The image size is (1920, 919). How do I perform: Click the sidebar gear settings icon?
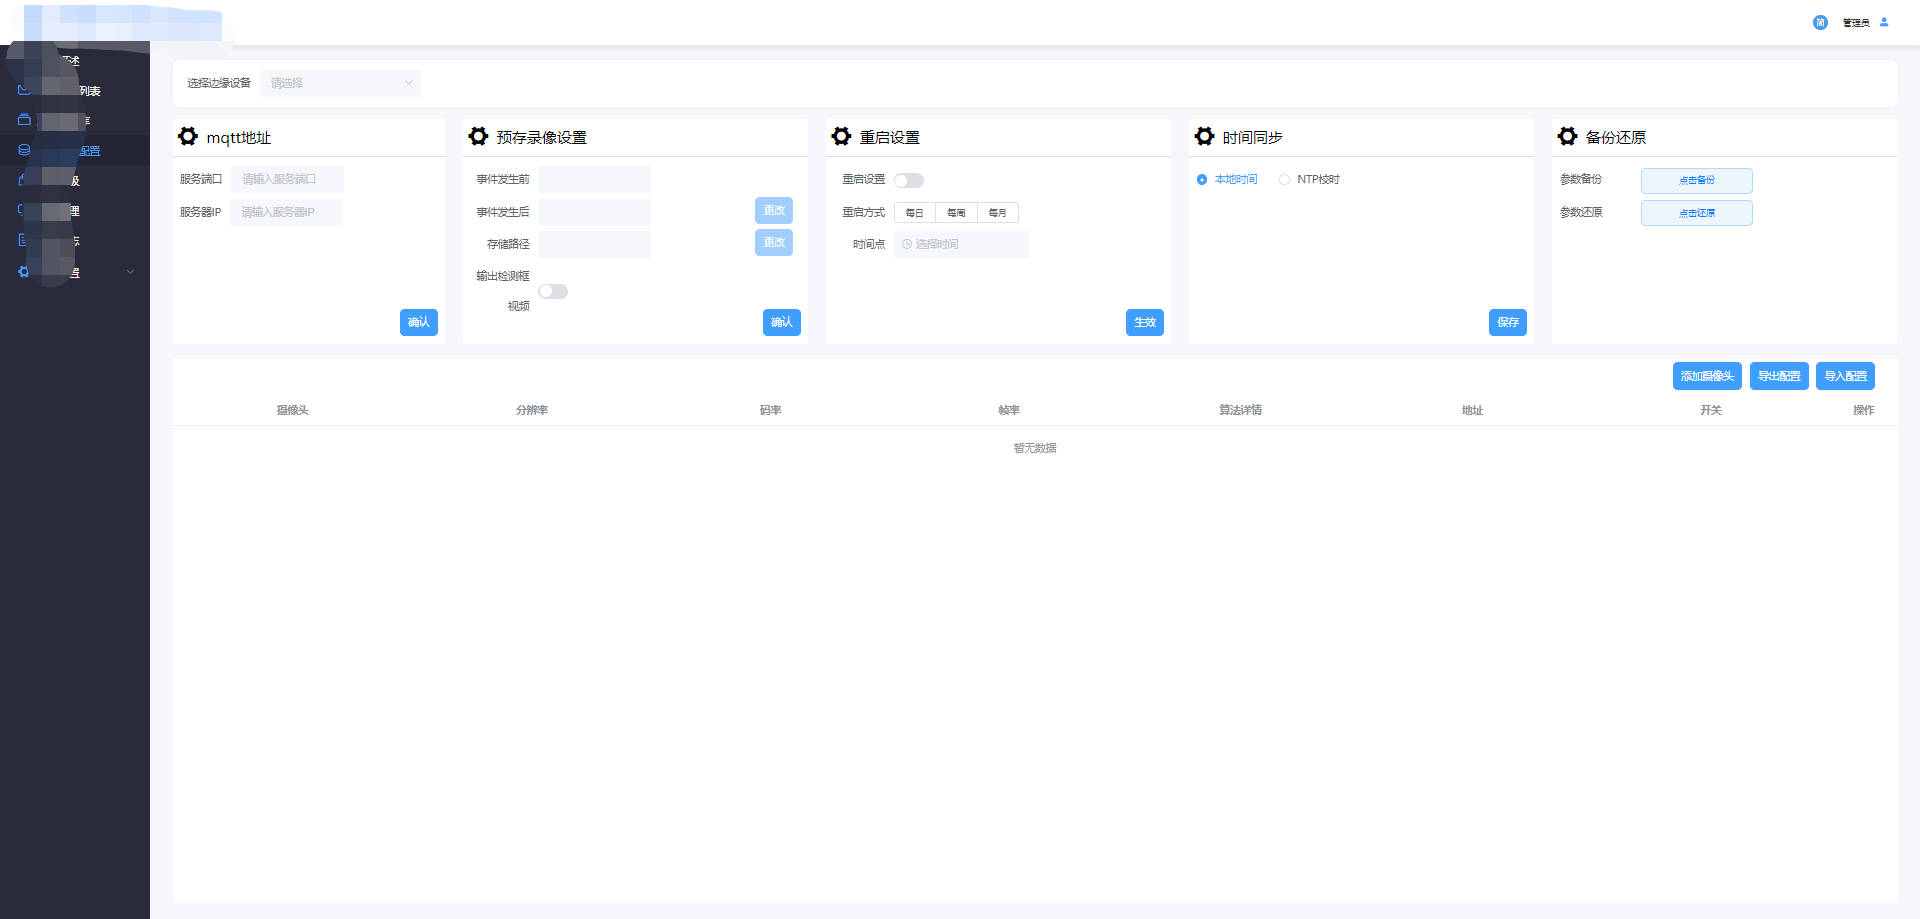point(24,271)
